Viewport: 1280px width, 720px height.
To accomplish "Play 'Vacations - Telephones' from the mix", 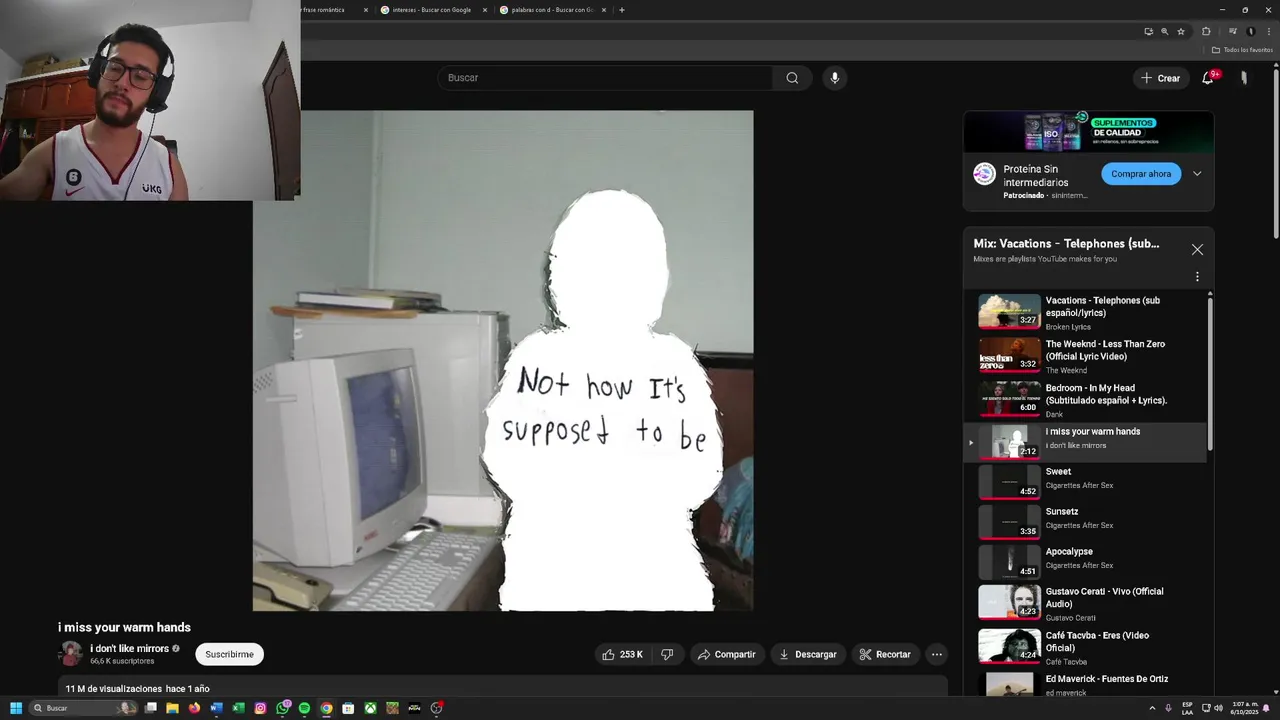I will click(x=1087, y=312).
